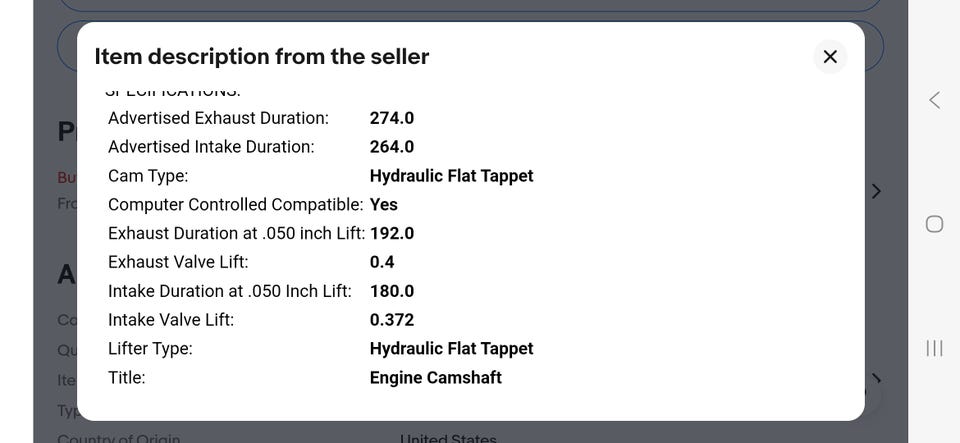Select the "Advertised Intake Duration" label
The image size is (960, 443).
(211, 147)
